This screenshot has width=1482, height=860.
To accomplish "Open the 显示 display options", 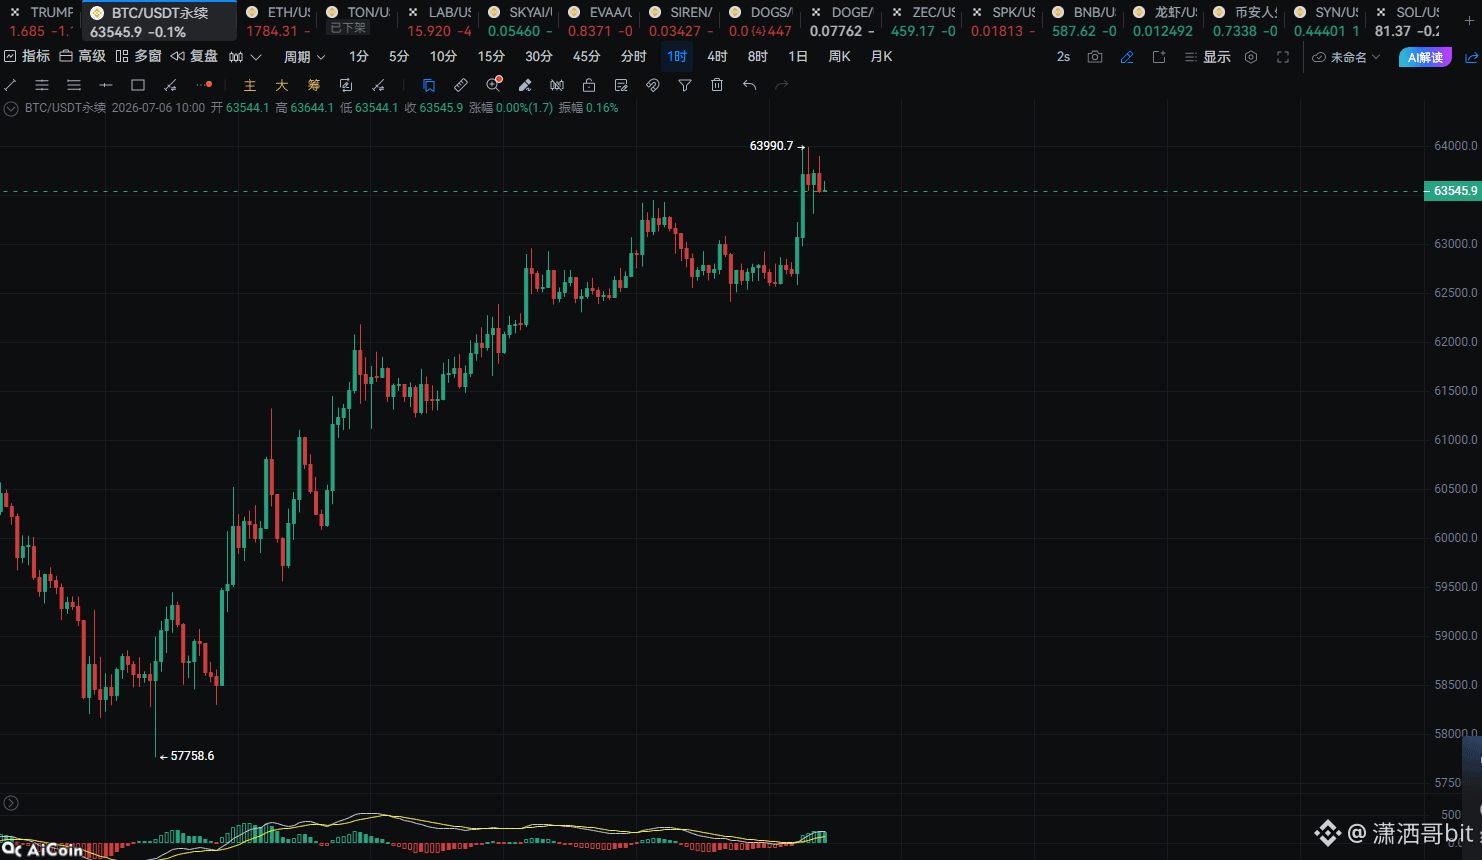I will 1207,57.
